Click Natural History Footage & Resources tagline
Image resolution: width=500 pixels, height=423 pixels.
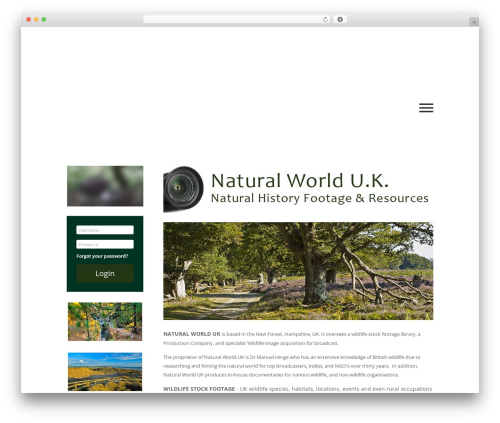[320, 198]
